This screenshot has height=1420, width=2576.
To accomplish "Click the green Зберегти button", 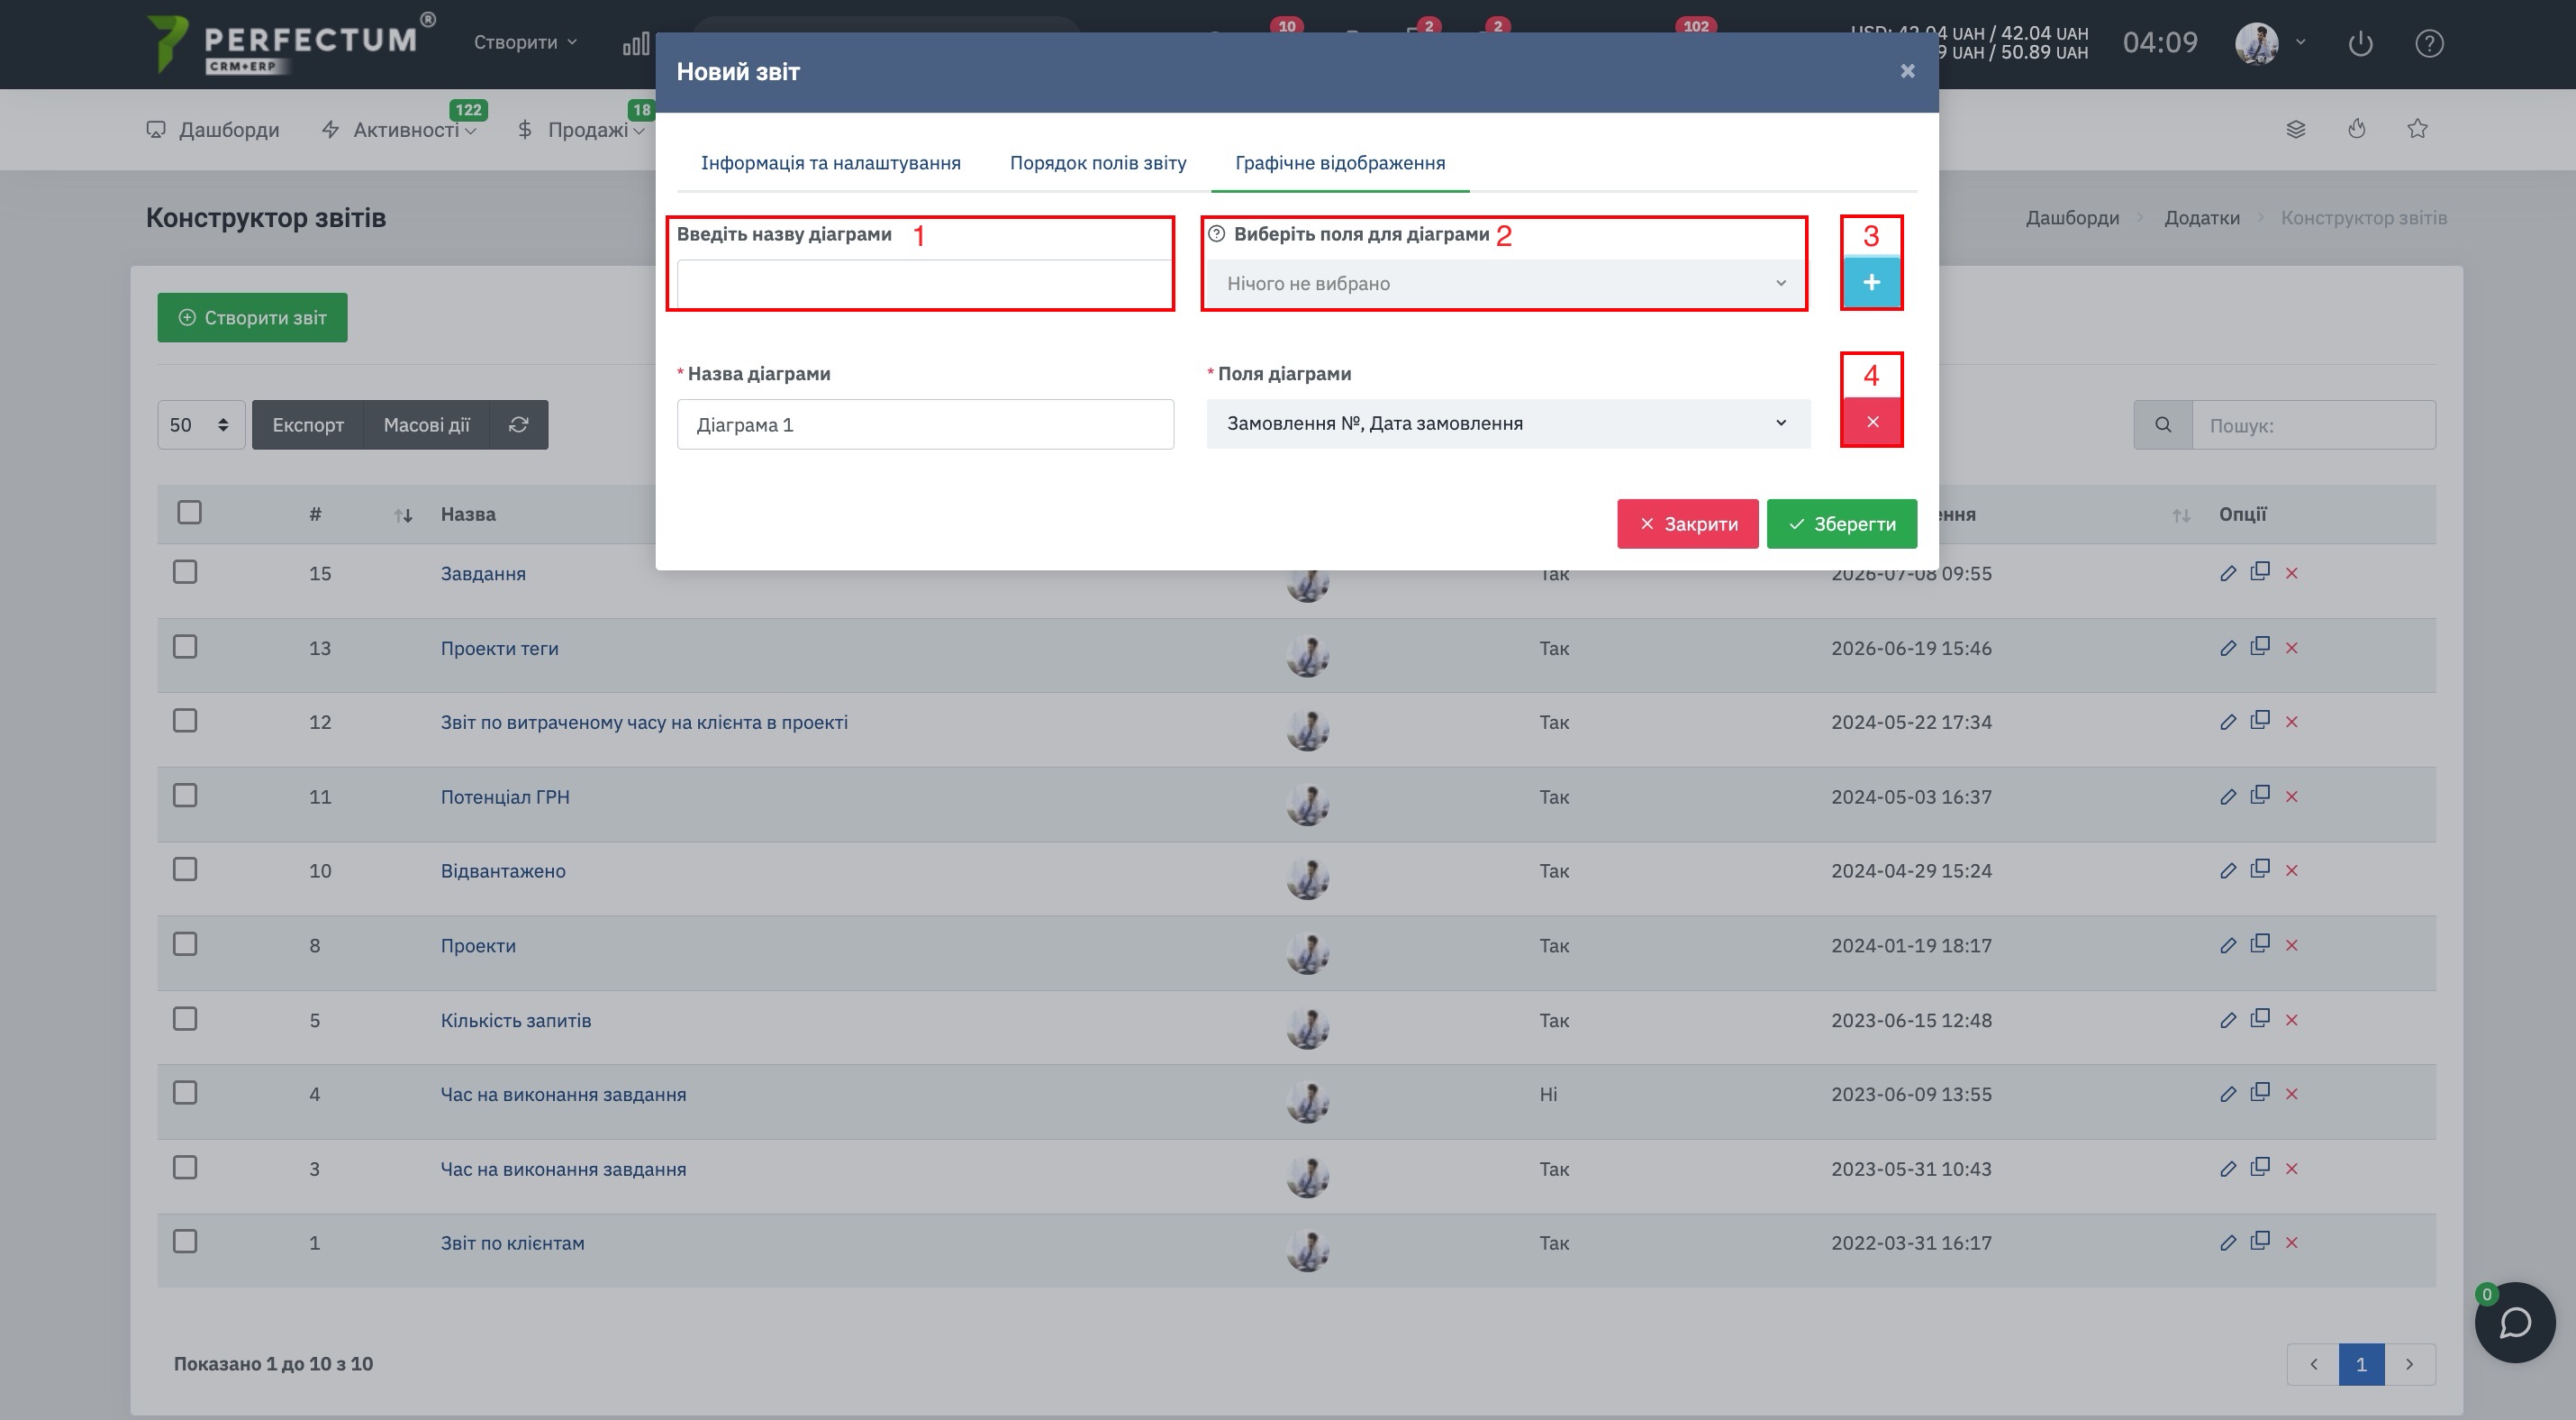I will click(1841, 524).
